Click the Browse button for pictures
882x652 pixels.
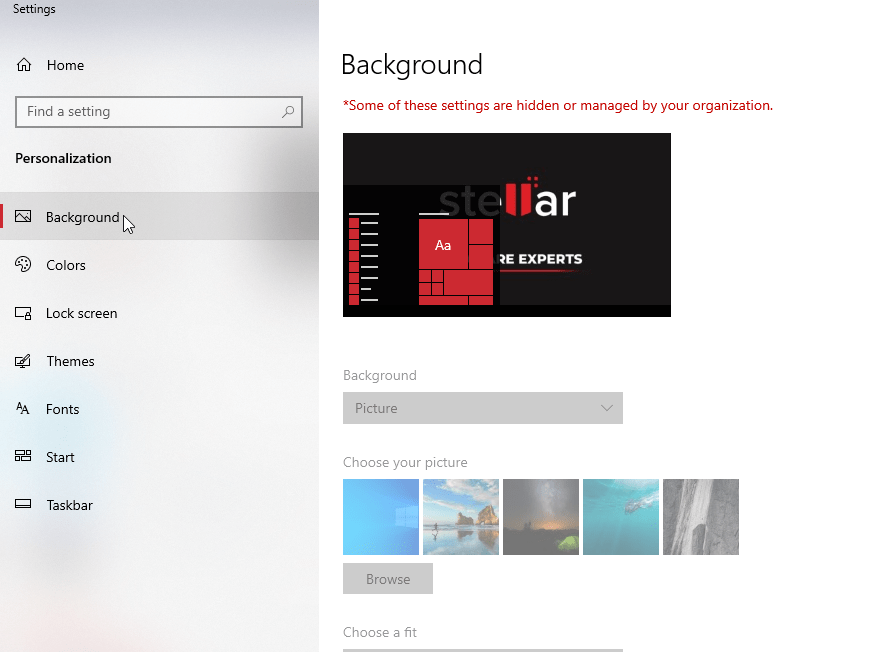[388, 578]
